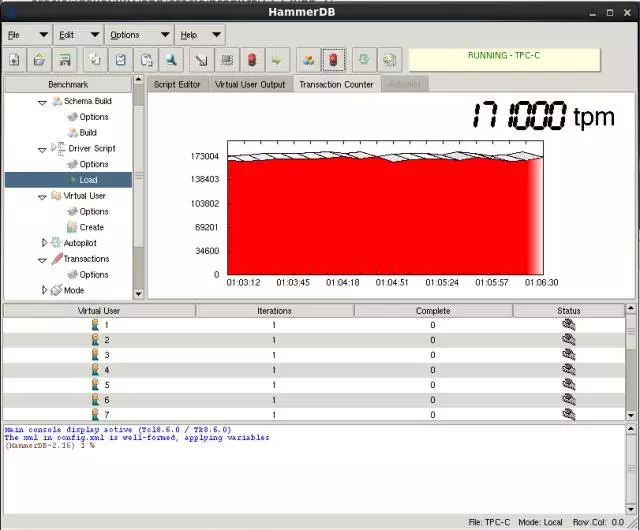The width and height of the screenshot is (640, 530).
Task: Click the status icon for virtual user 7
Action: pos(569,414)
